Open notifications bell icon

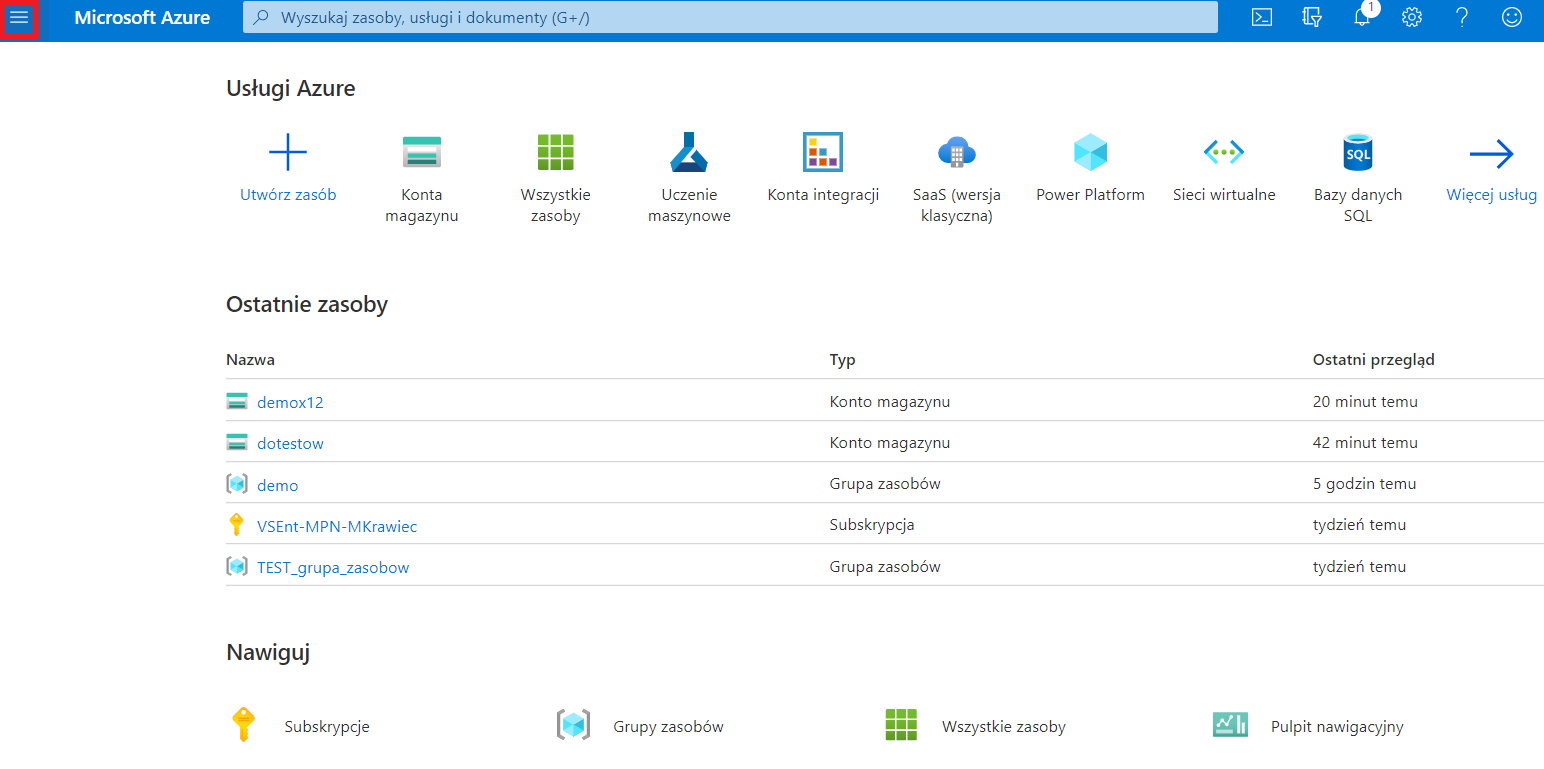(x=1361, y=17)
